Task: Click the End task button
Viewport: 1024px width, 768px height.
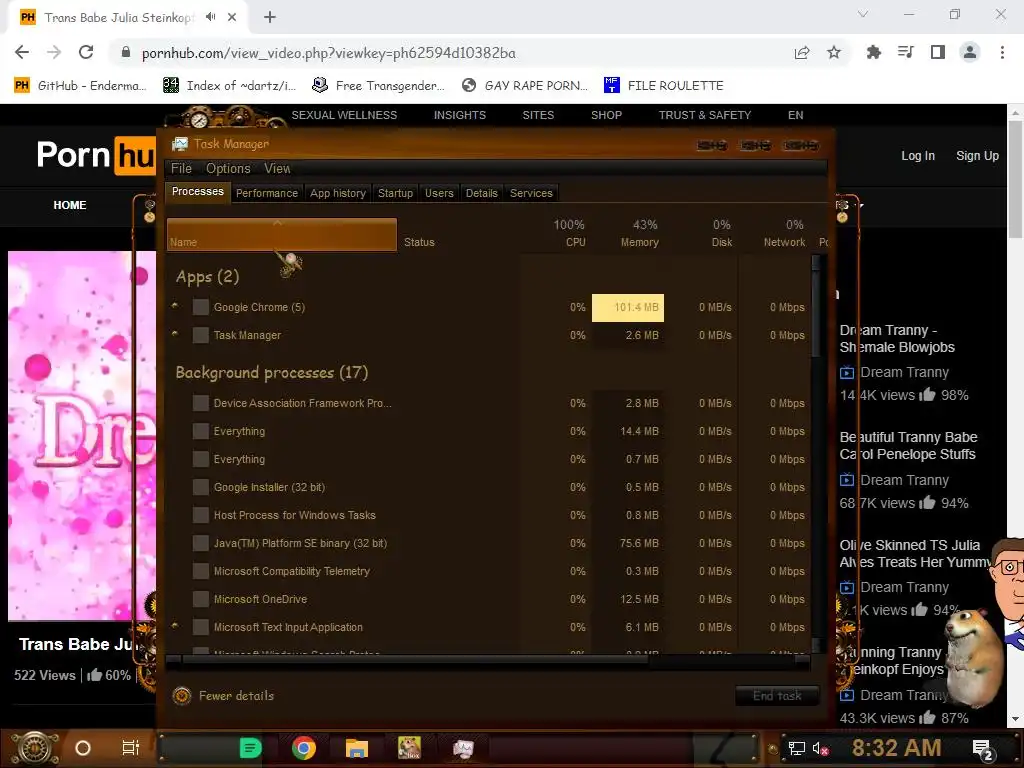Action: (x=777, y=696)
